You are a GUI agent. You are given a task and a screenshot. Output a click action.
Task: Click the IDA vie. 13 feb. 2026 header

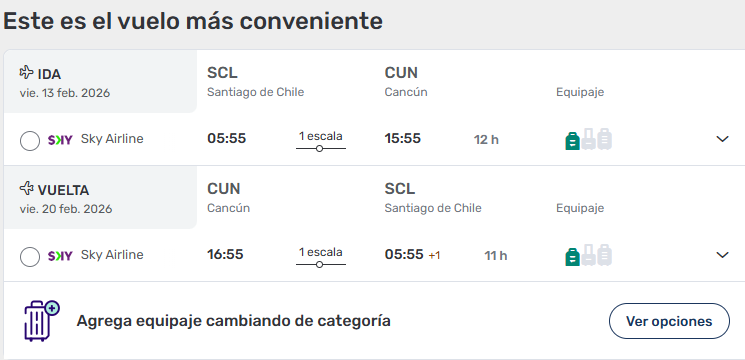[x=65, y=83]
